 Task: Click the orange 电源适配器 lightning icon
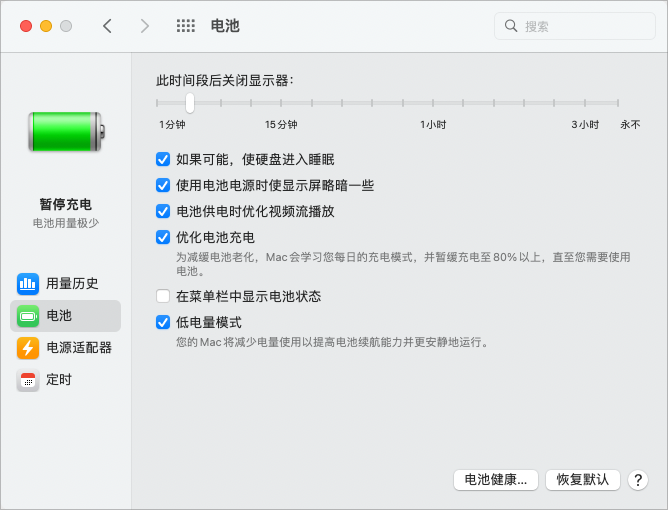28,348
